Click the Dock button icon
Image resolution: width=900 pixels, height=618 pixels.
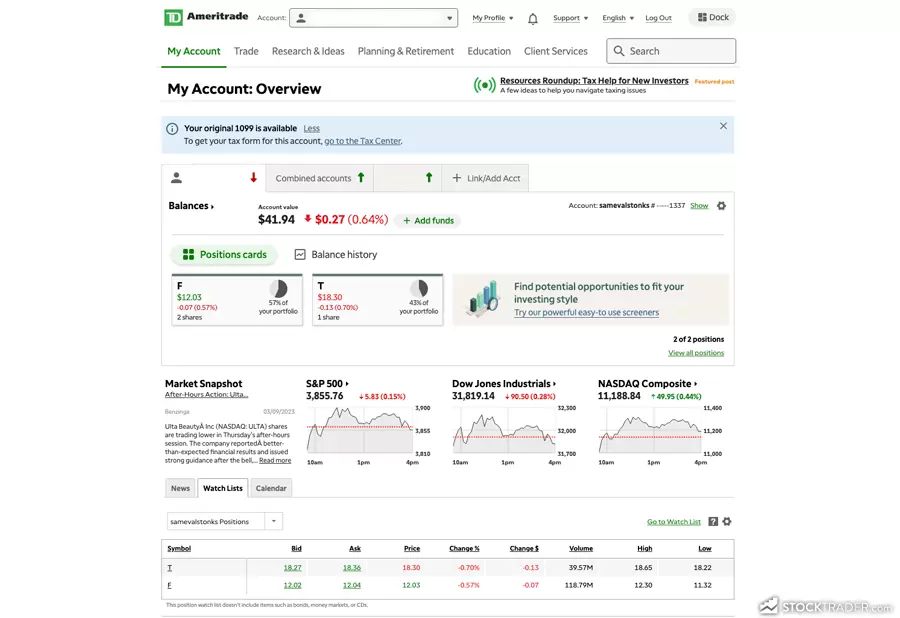703,17
